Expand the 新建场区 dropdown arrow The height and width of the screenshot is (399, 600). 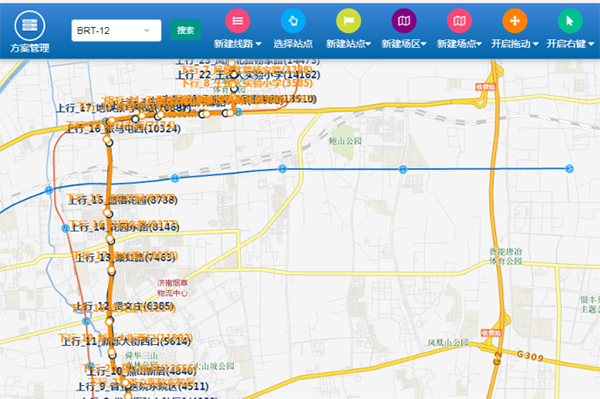click(424, 44)
